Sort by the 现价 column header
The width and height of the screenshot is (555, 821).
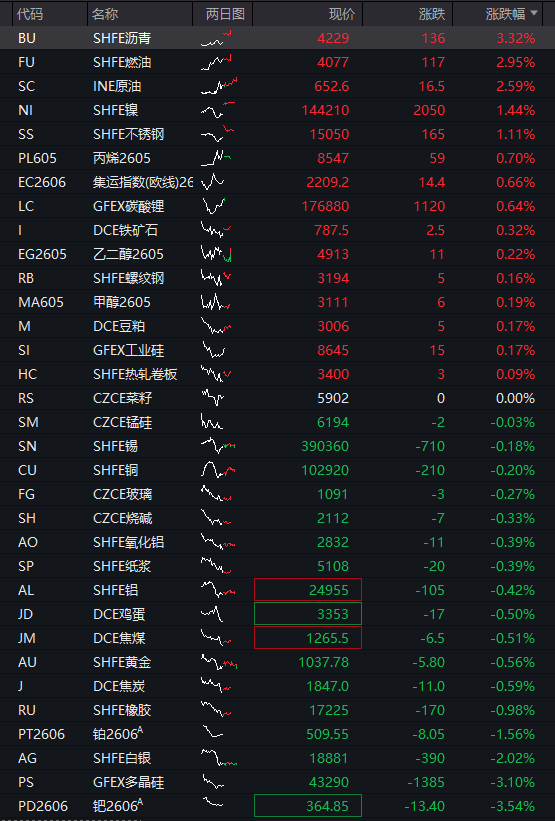click(341, 14)
